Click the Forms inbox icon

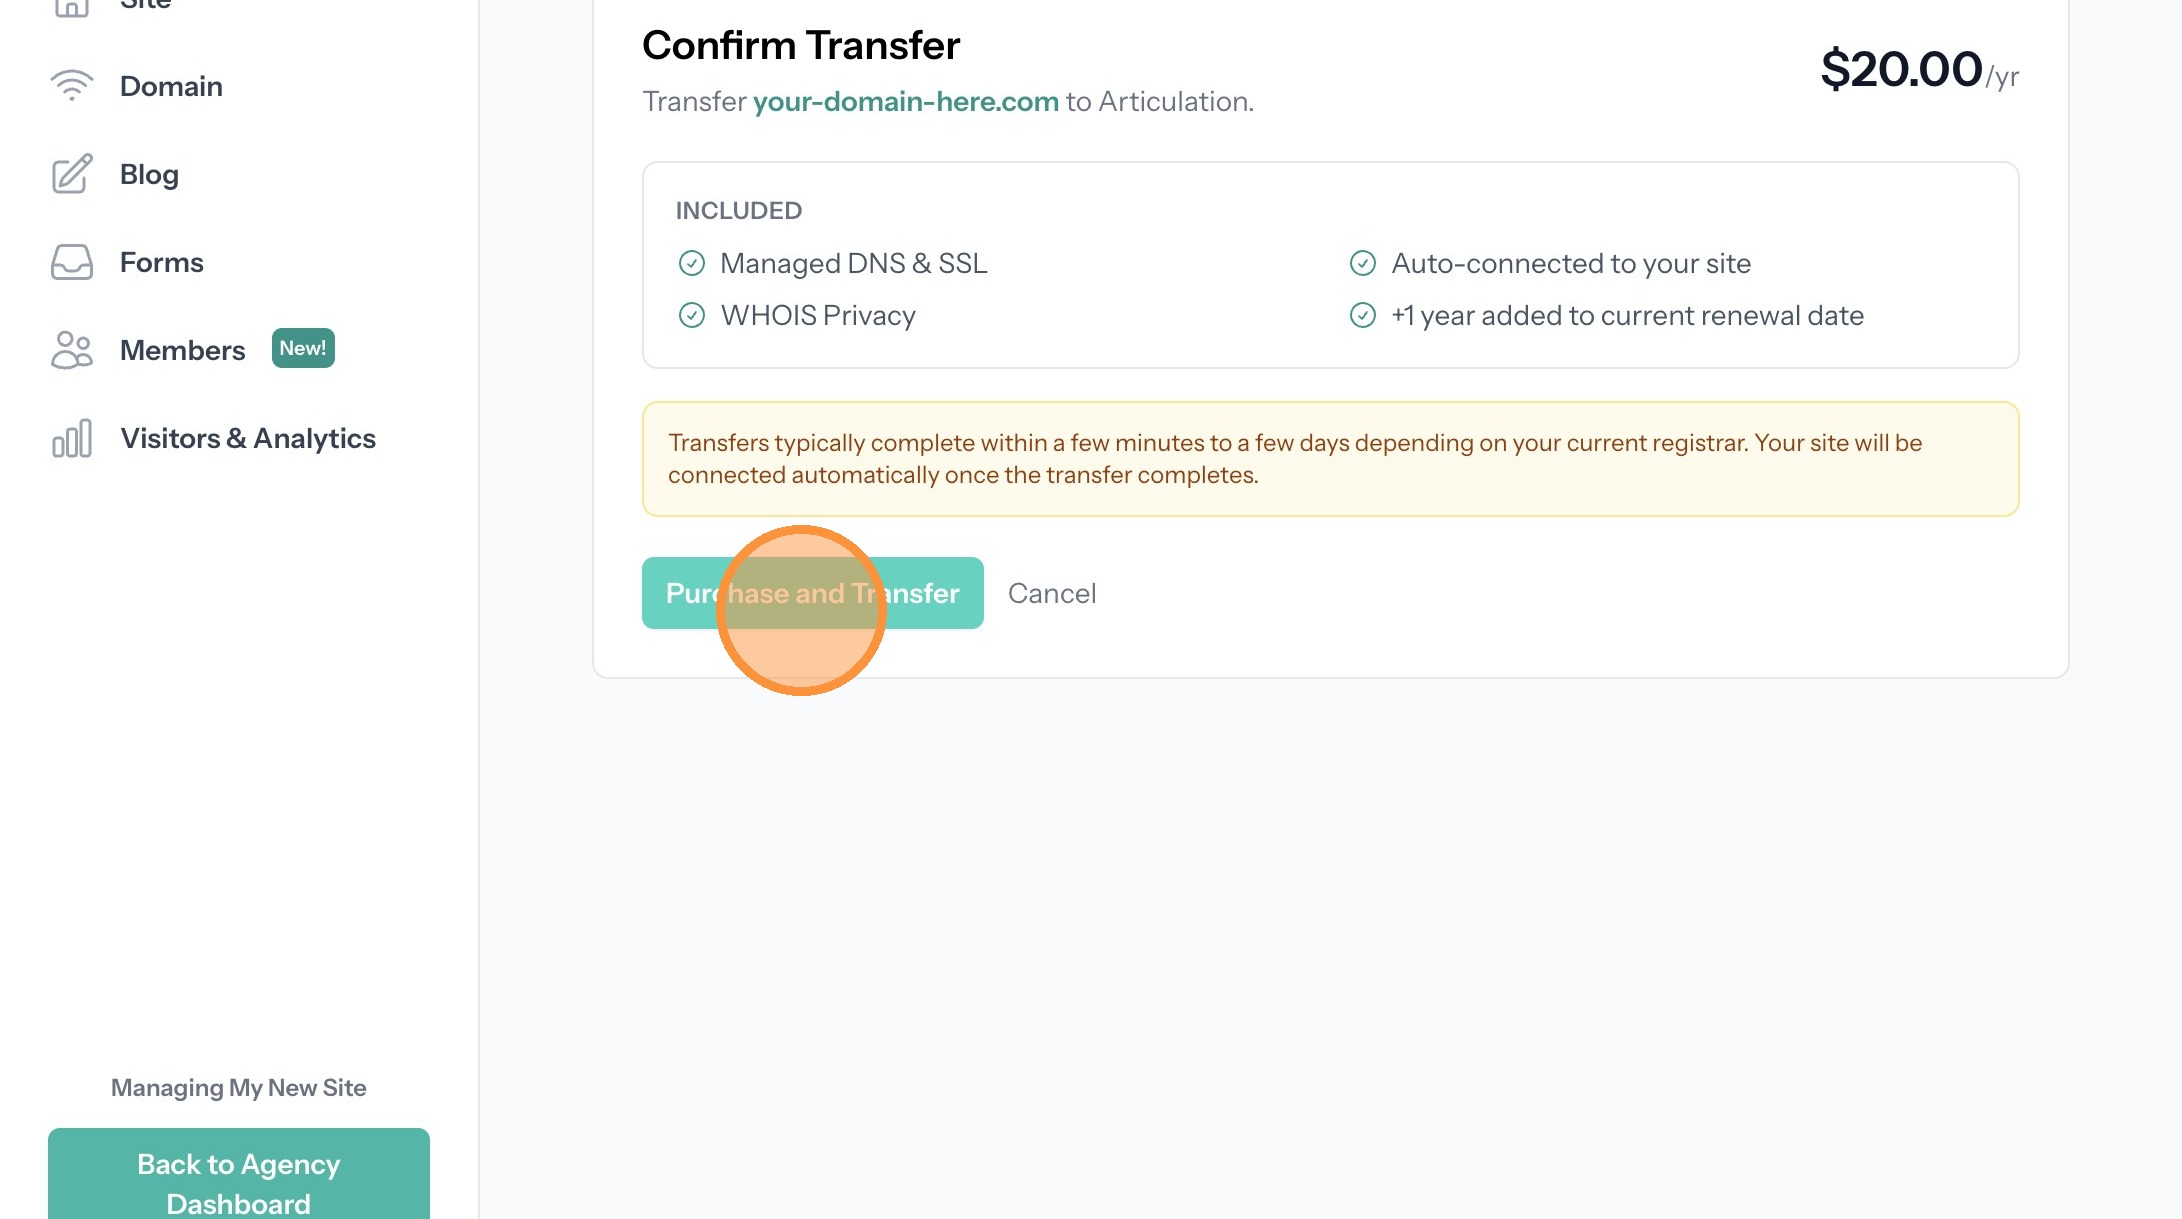(x=71, y=262)
